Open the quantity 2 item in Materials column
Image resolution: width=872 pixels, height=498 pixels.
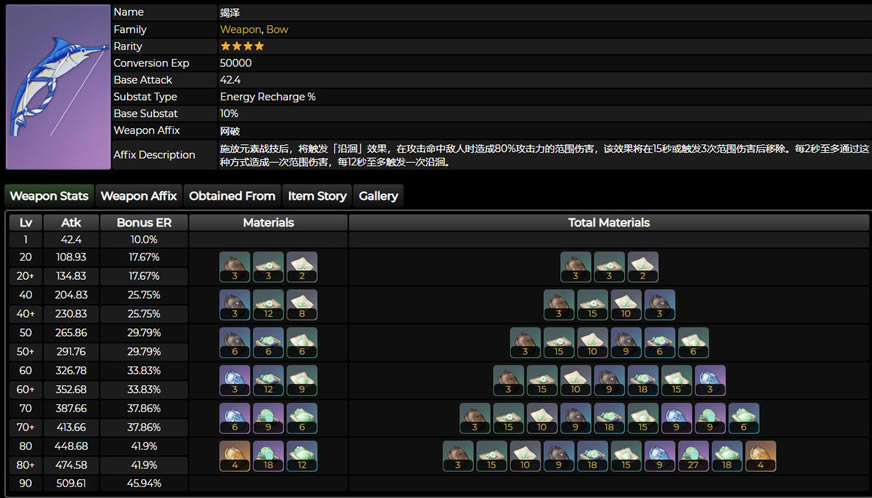[302, 267]
